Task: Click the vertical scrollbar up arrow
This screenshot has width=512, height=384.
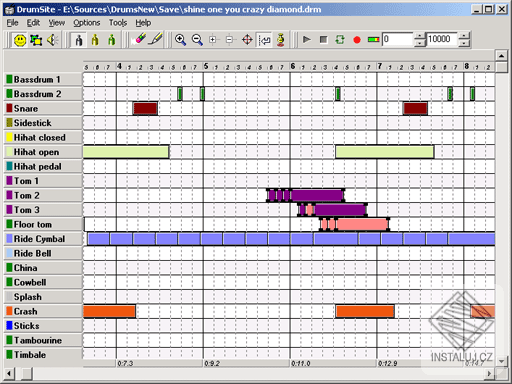Action: coord(501,55)
